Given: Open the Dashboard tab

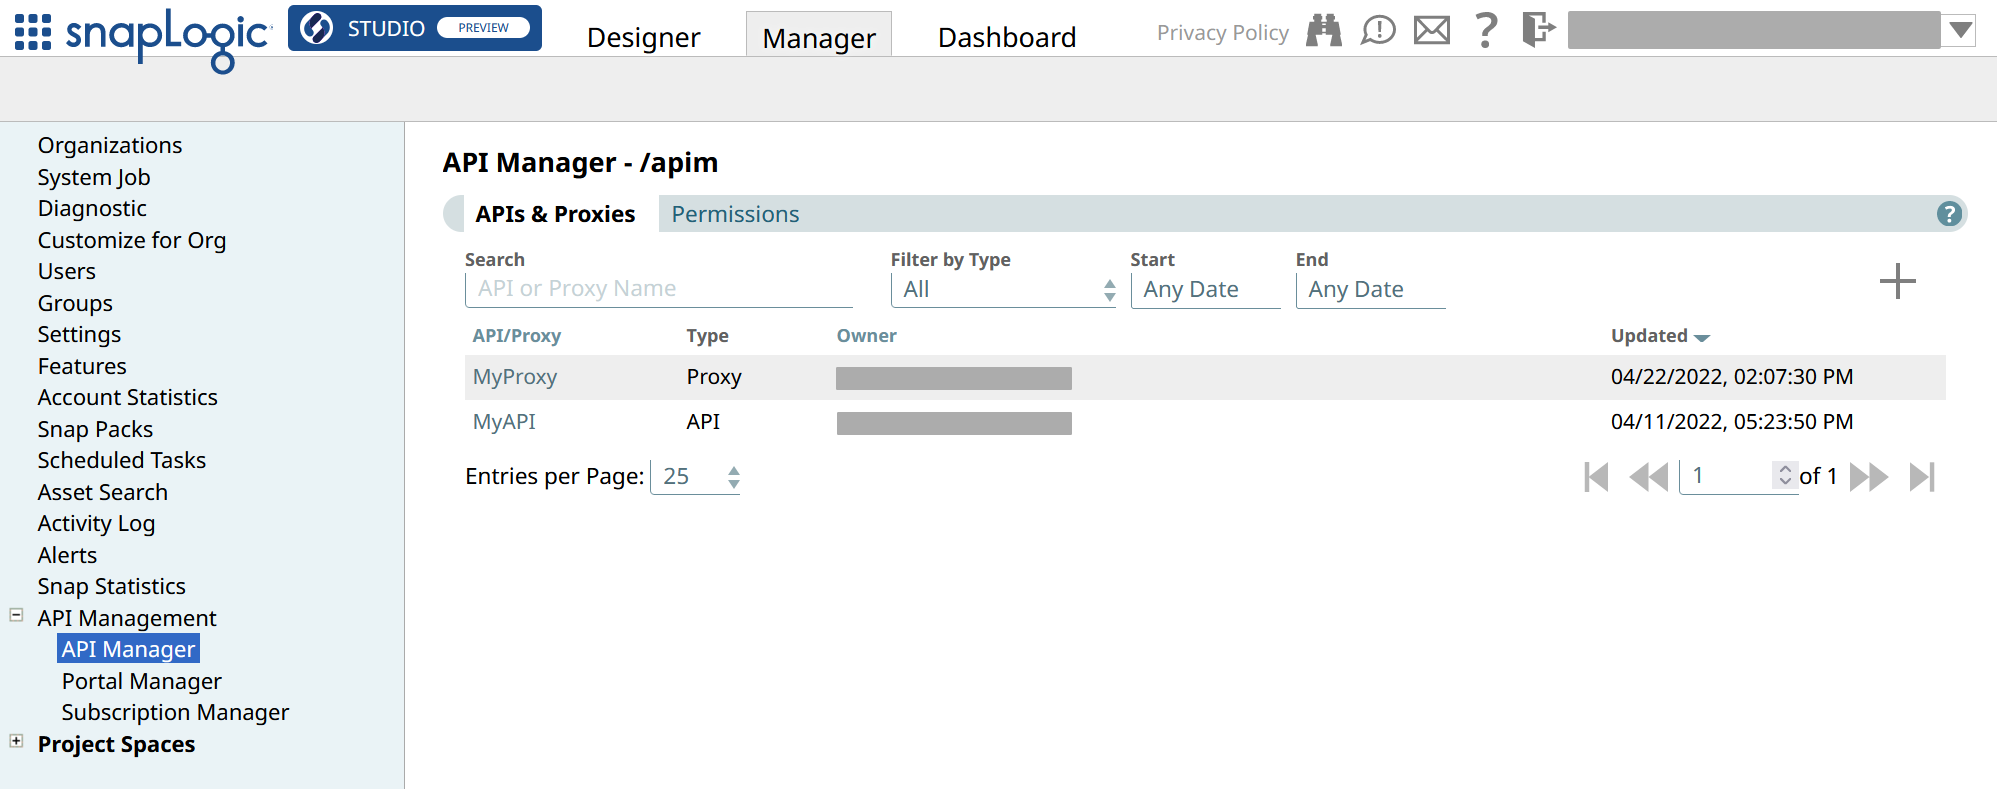Looking at the screenshot, I should [1007, 37].
